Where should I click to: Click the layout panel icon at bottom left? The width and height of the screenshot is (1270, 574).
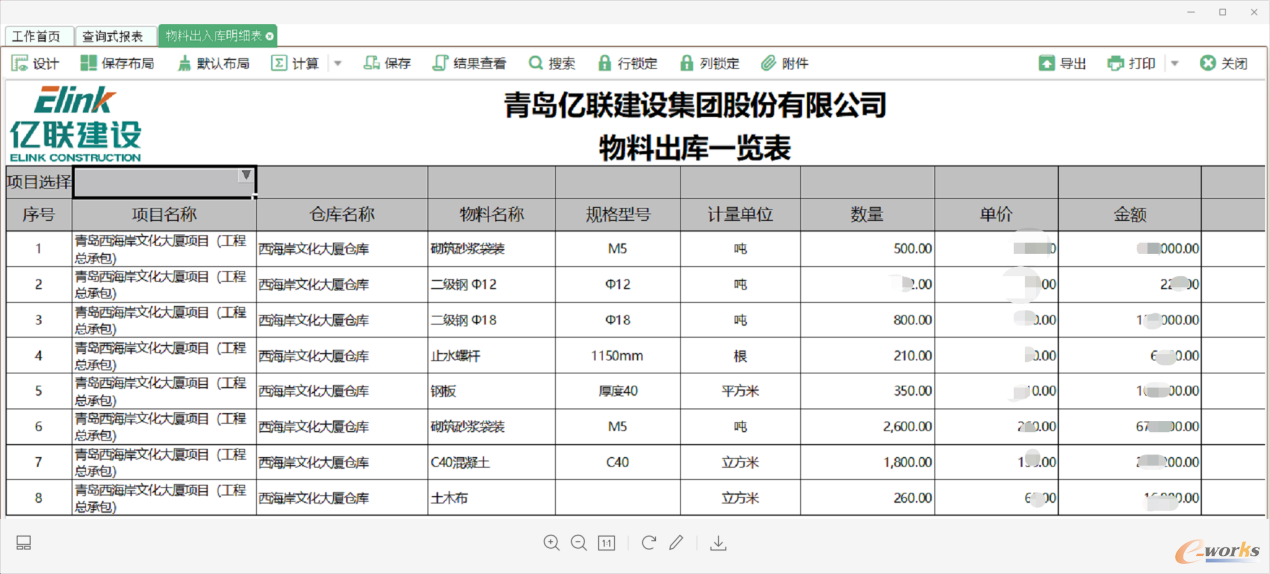24,543
